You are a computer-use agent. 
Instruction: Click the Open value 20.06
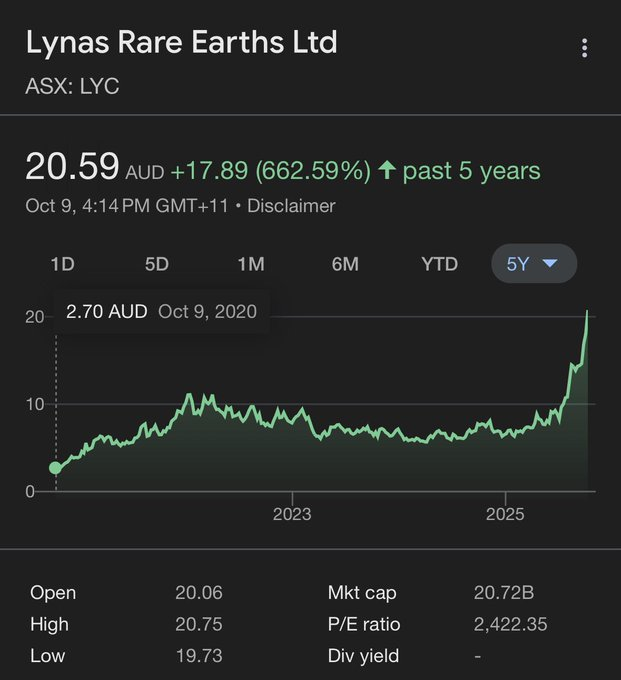click(x=199, y=592)
